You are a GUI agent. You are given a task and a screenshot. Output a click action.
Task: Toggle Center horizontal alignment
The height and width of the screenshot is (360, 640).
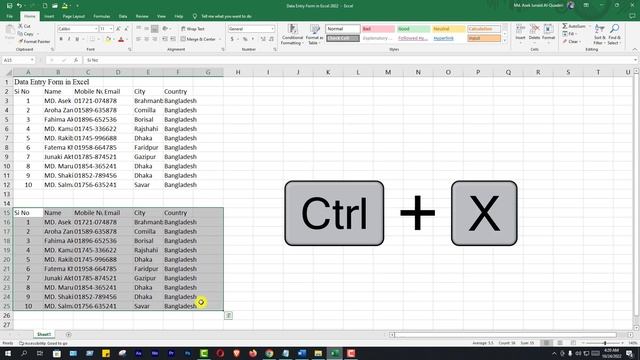(147, 39)
